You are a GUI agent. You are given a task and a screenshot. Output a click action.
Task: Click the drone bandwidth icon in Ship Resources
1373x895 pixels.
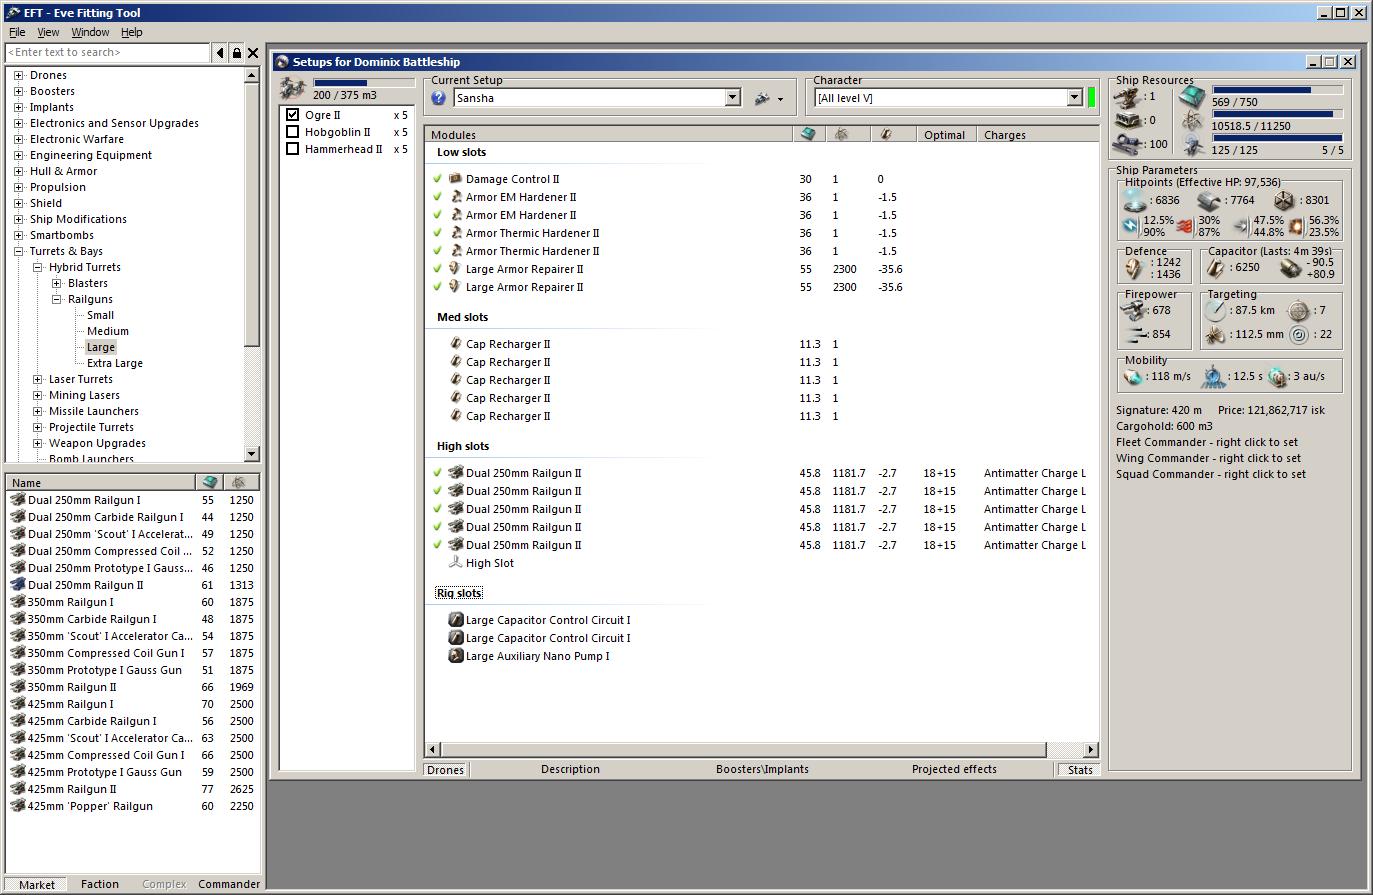[1191, 145]
